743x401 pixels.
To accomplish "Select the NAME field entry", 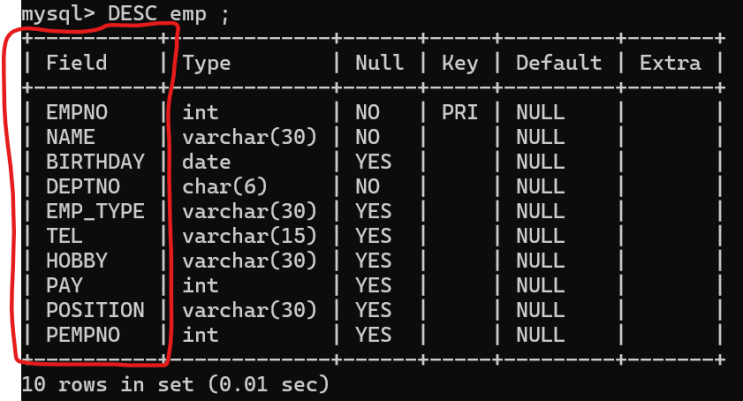I will tap(70, 137).
